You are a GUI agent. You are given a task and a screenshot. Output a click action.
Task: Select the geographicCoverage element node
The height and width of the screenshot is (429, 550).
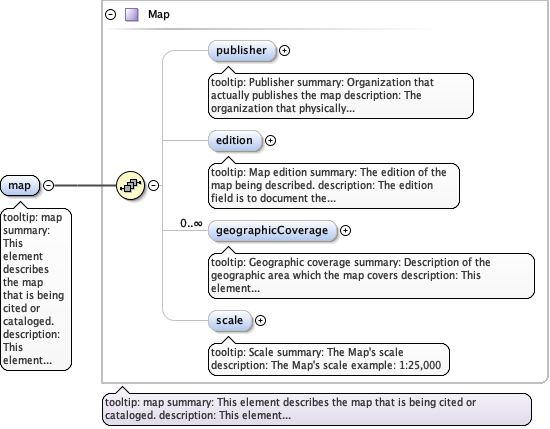(272, 230)
